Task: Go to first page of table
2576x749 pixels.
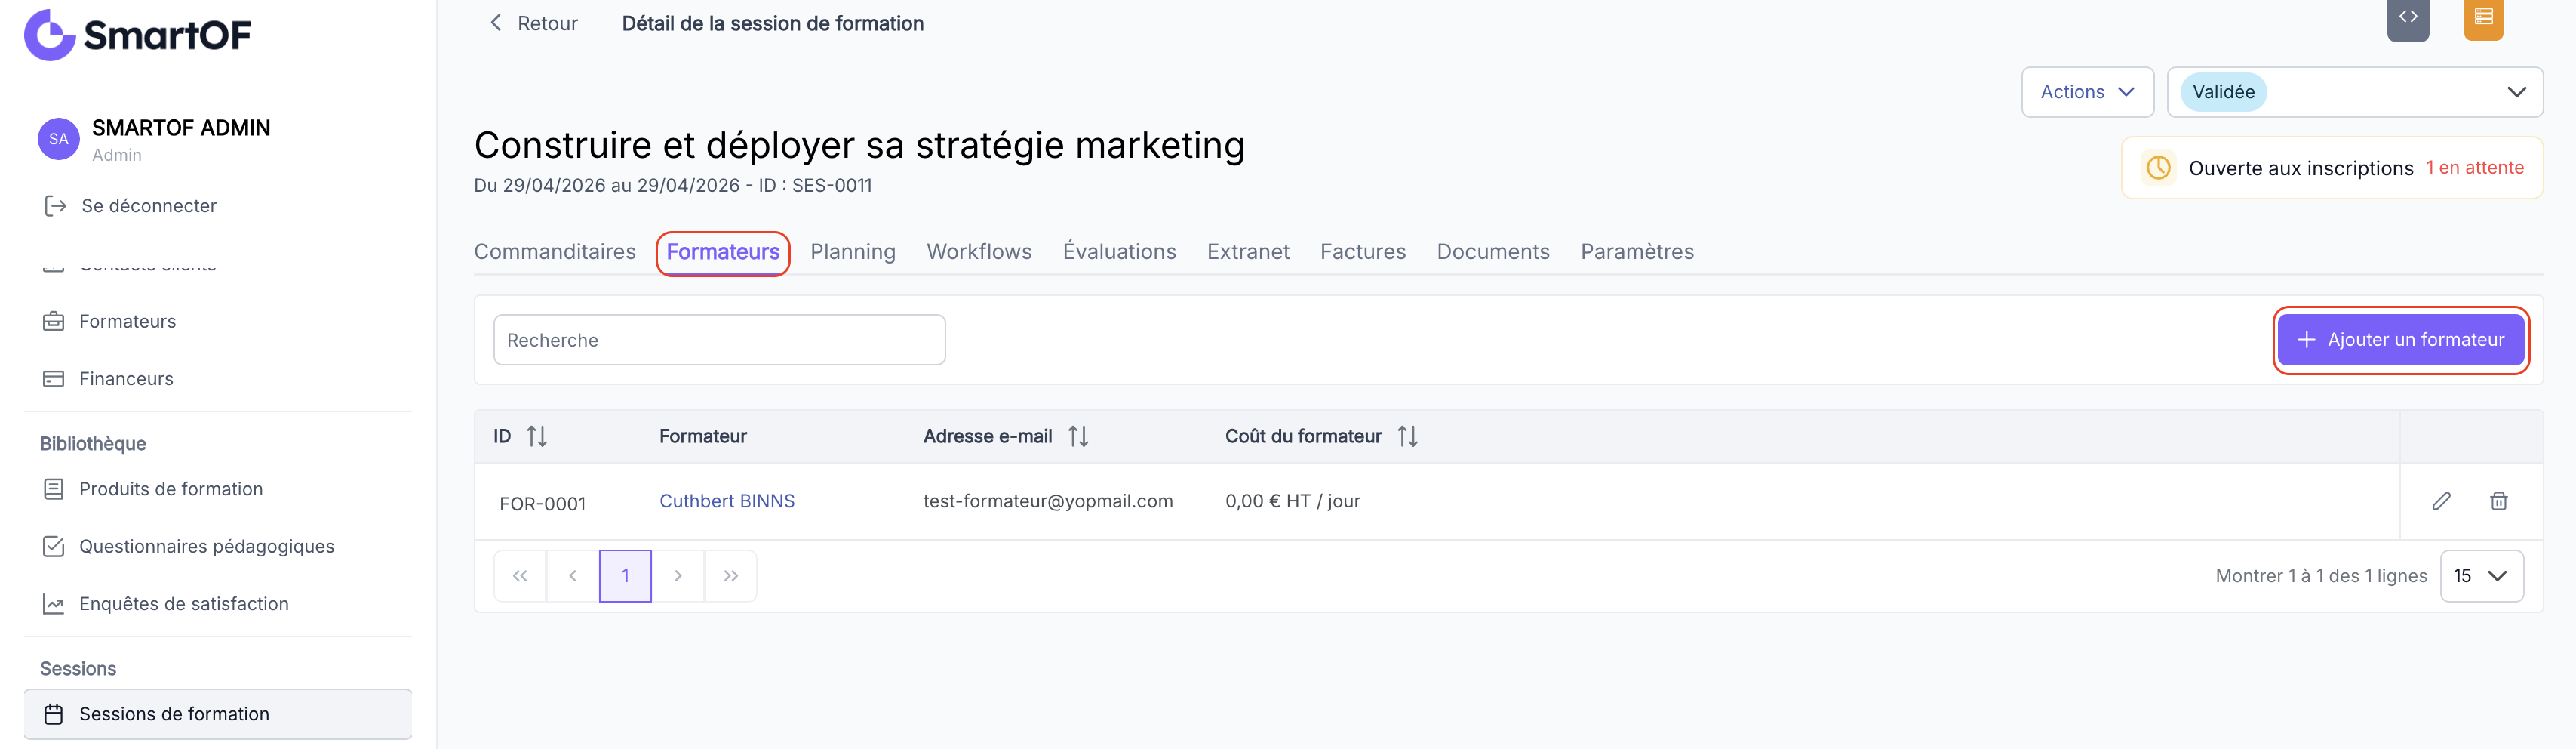Action: [x=520, y=576]
